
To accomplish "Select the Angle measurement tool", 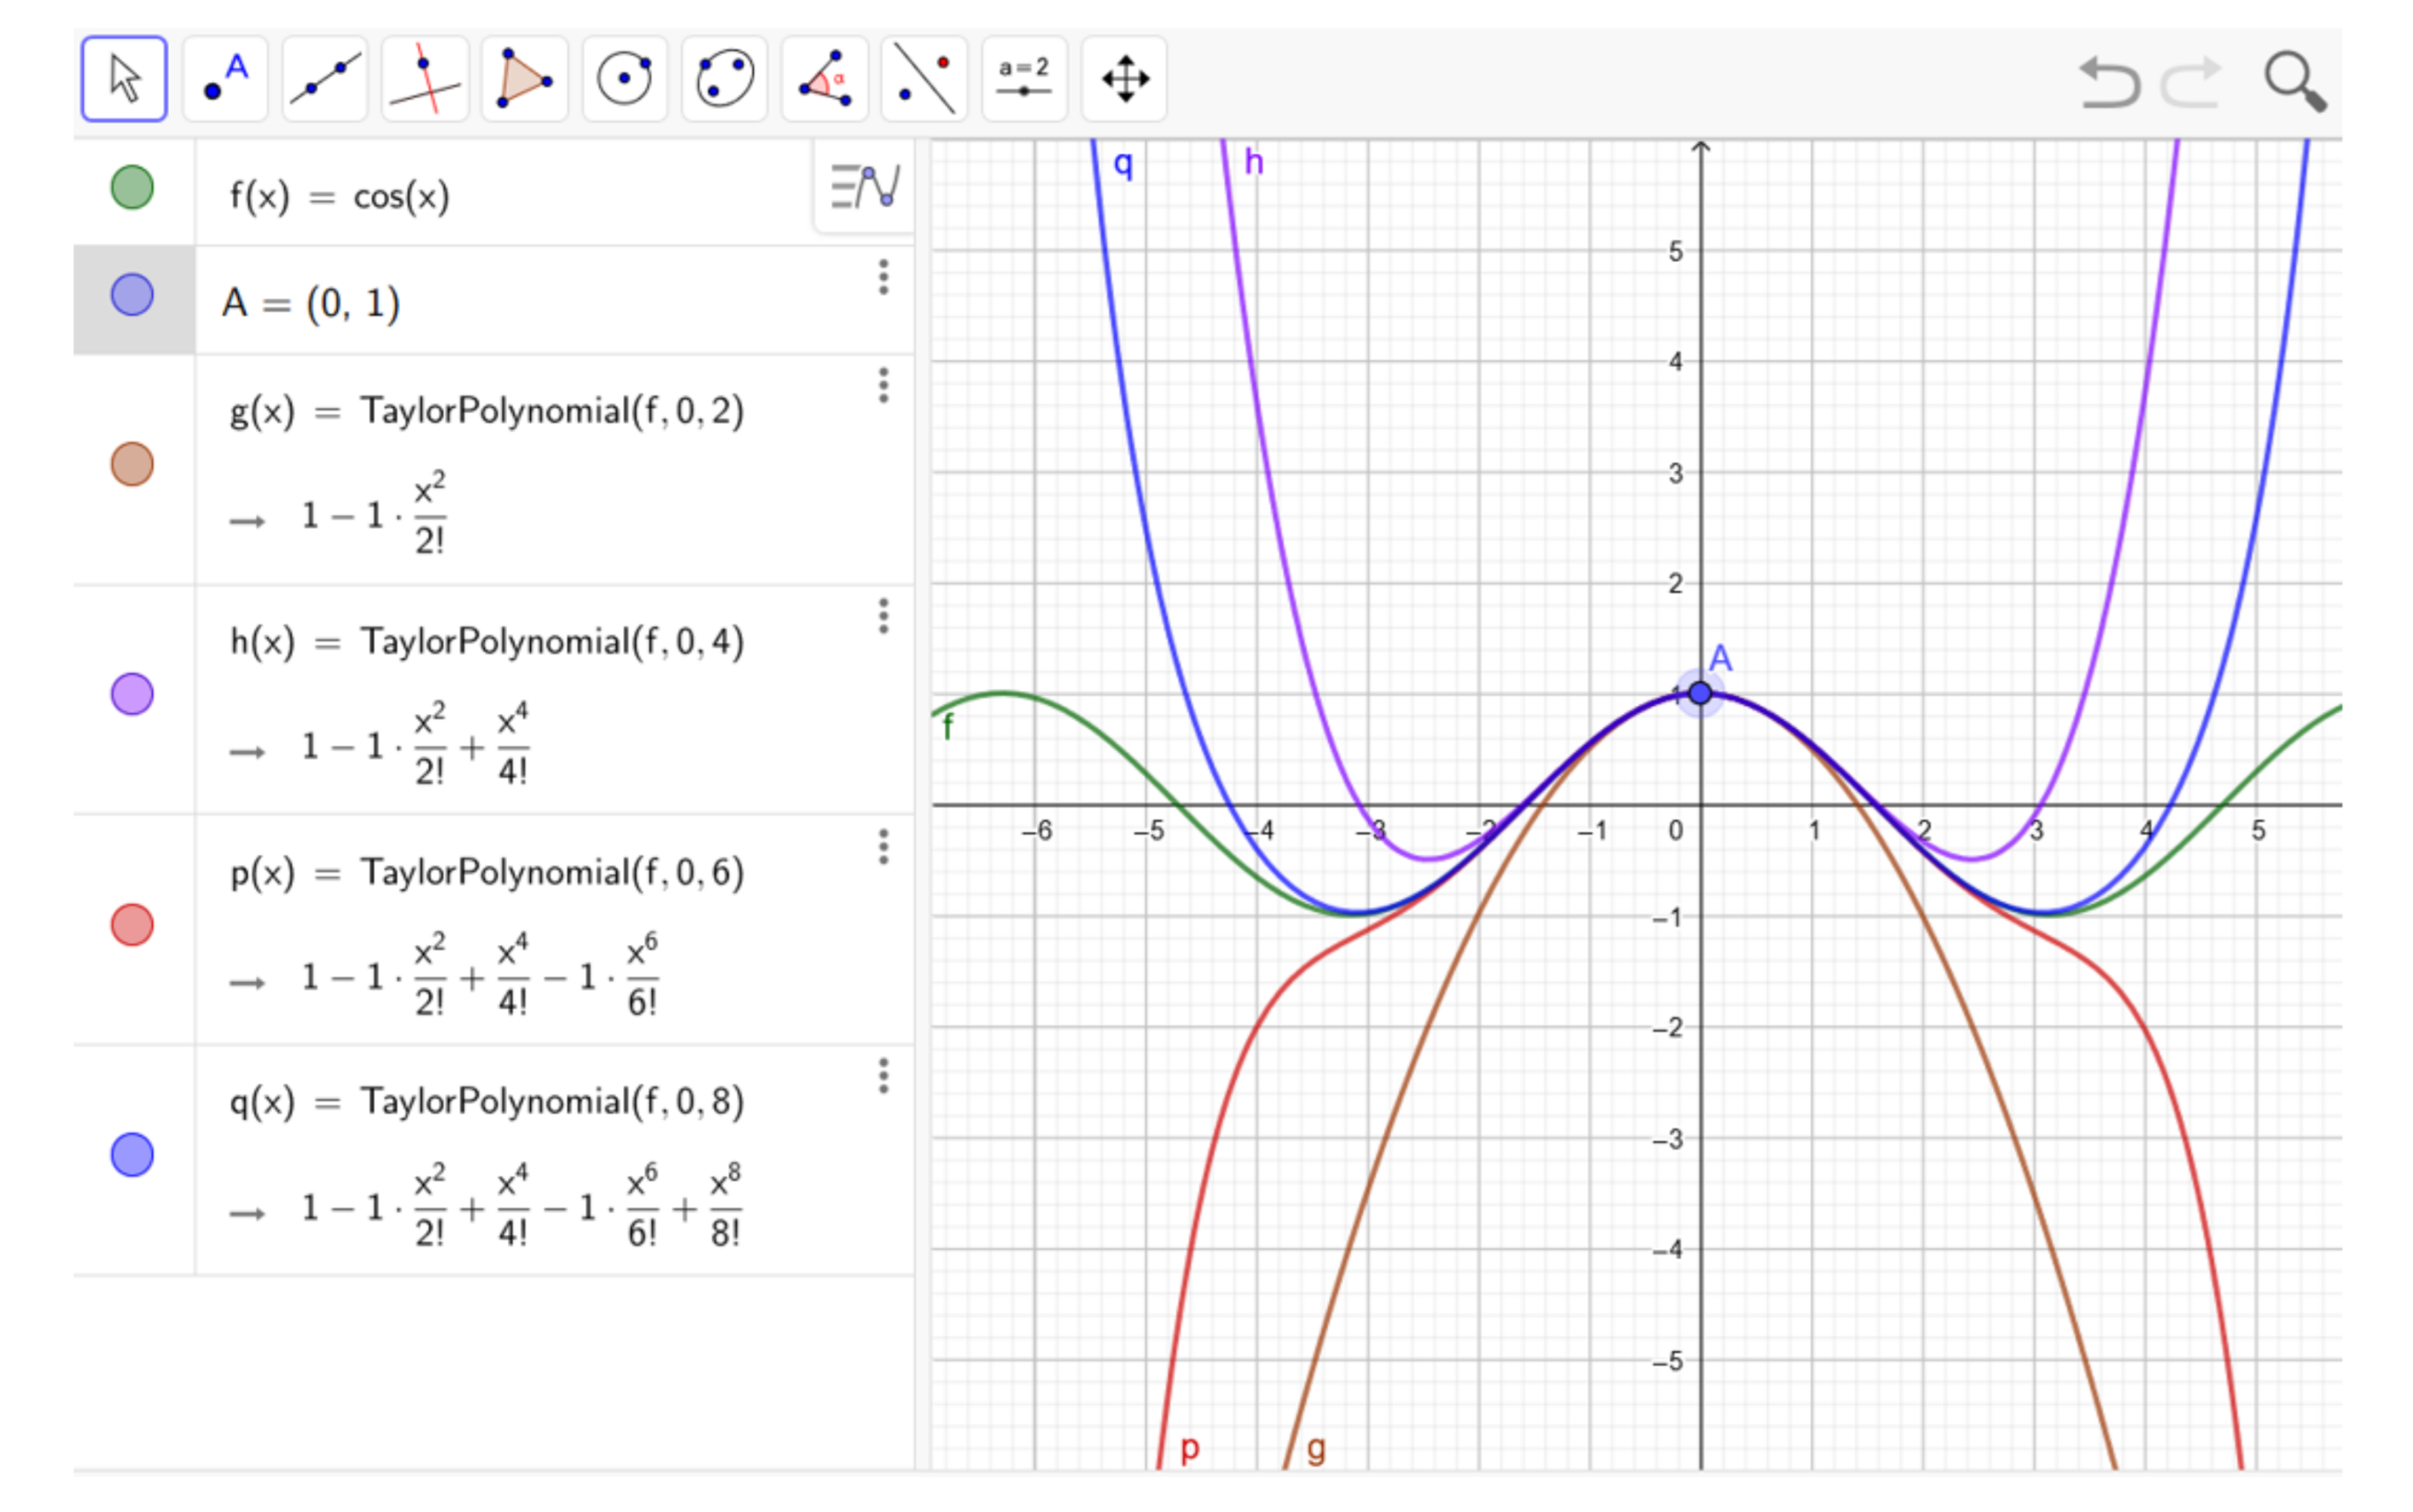I will click(x=824, y=79).
